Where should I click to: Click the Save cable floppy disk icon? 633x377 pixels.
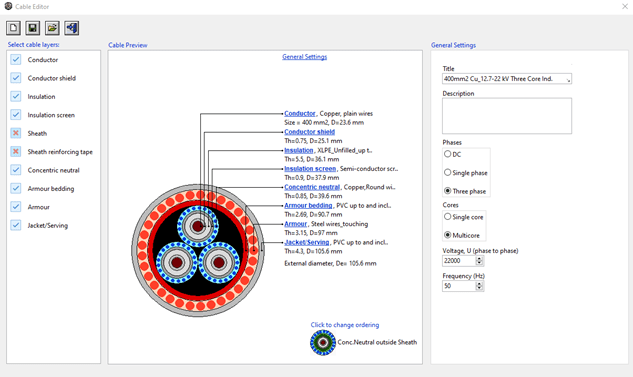[x=33, y=28]
